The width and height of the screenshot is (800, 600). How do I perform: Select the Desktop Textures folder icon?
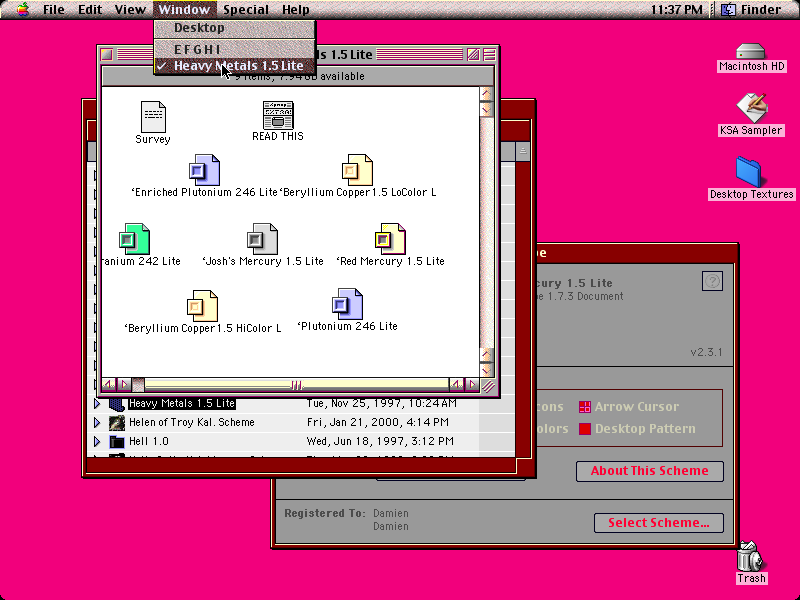point(749,172)
